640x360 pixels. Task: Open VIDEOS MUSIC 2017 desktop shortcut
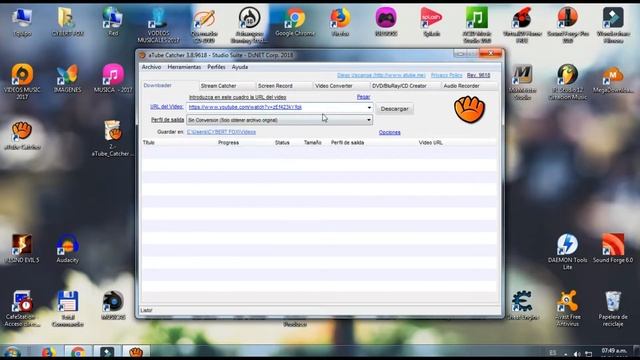click(22, 82)
